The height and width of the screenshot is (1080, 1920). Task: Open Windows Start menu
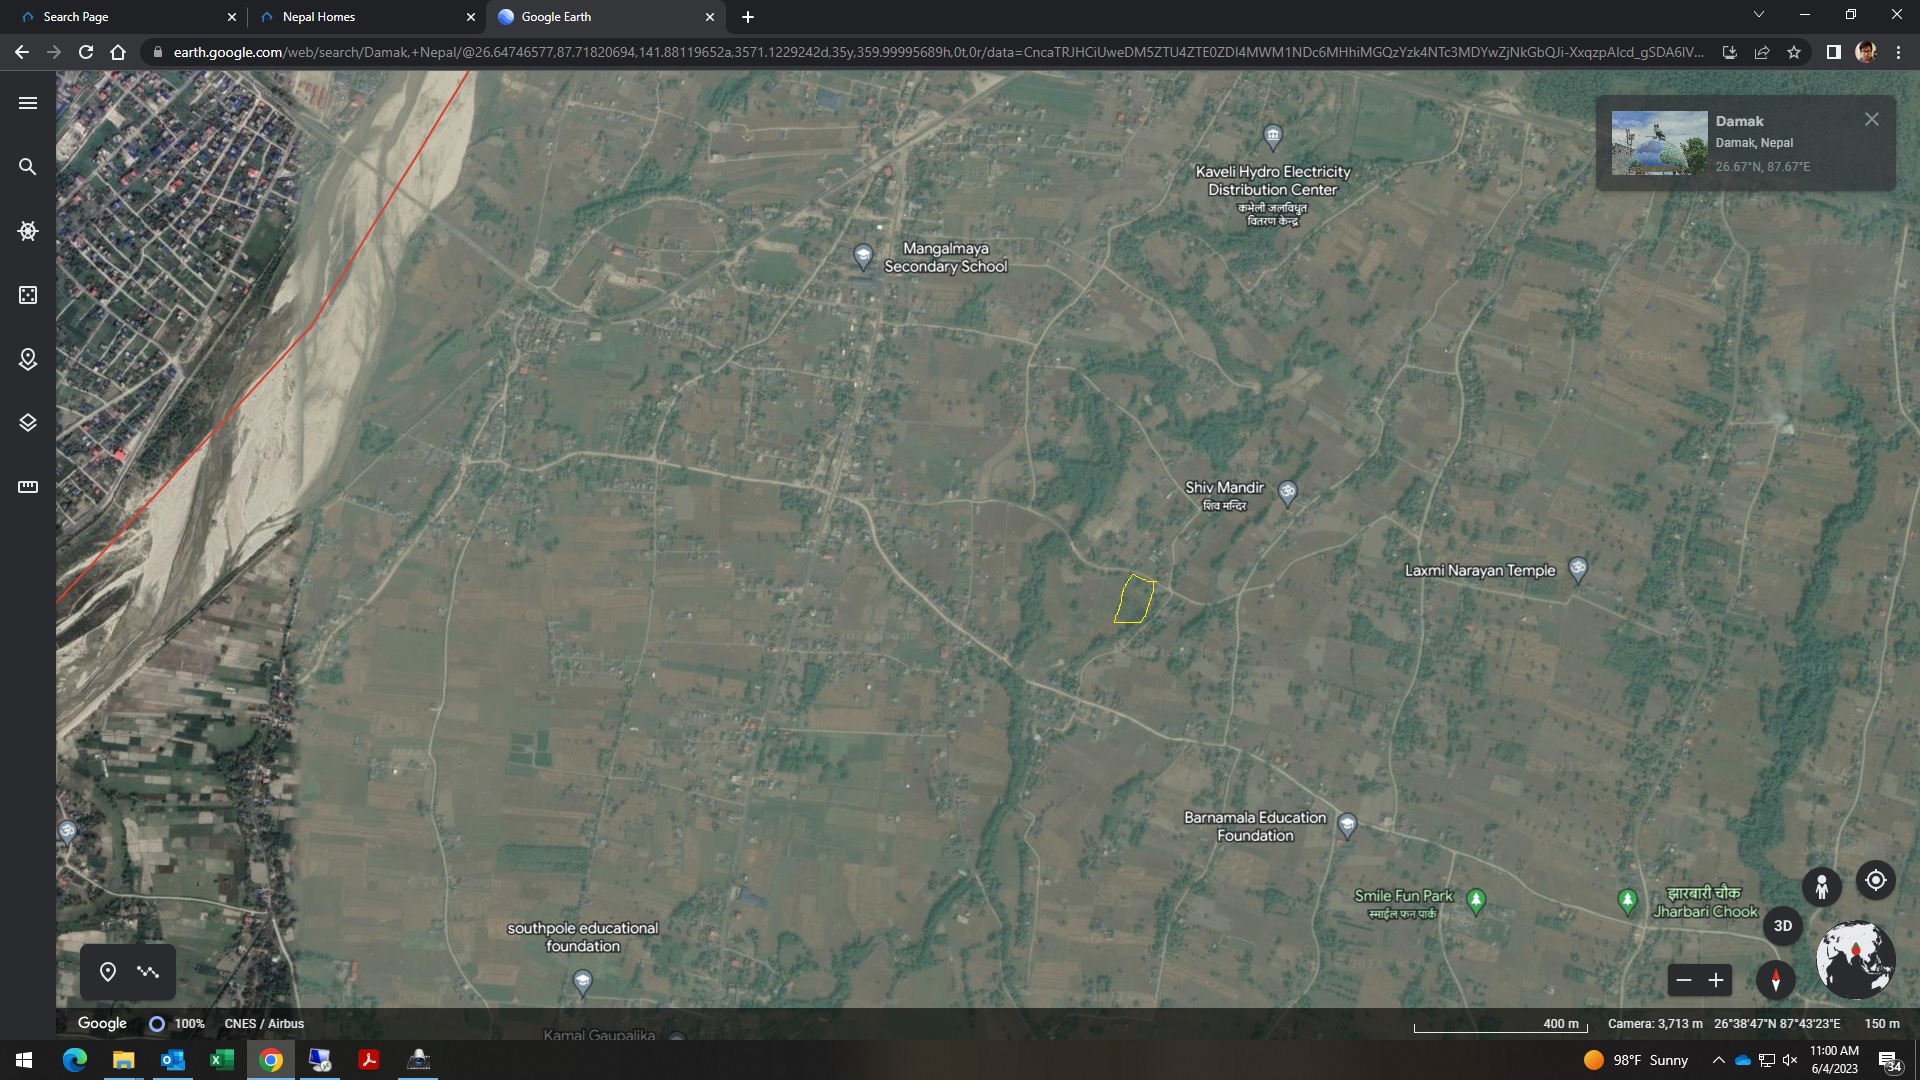24,1060
